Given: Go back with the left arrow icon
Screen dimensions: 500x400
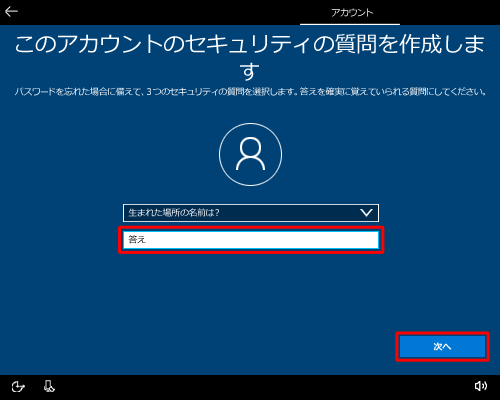Looking at the screenshot, I should click(11, 12).
